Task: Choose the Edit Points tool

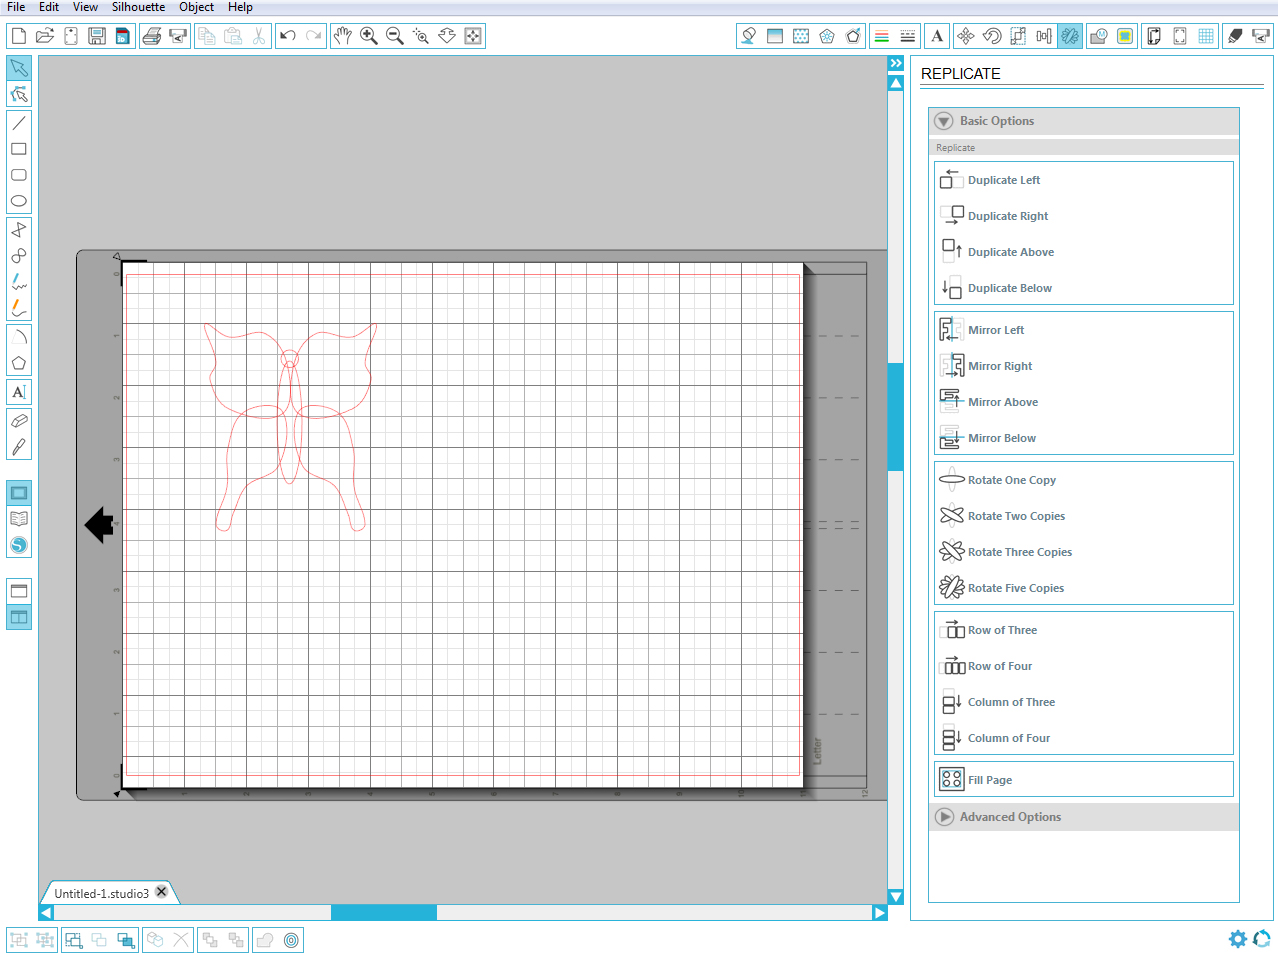Action: coord(19,94)
